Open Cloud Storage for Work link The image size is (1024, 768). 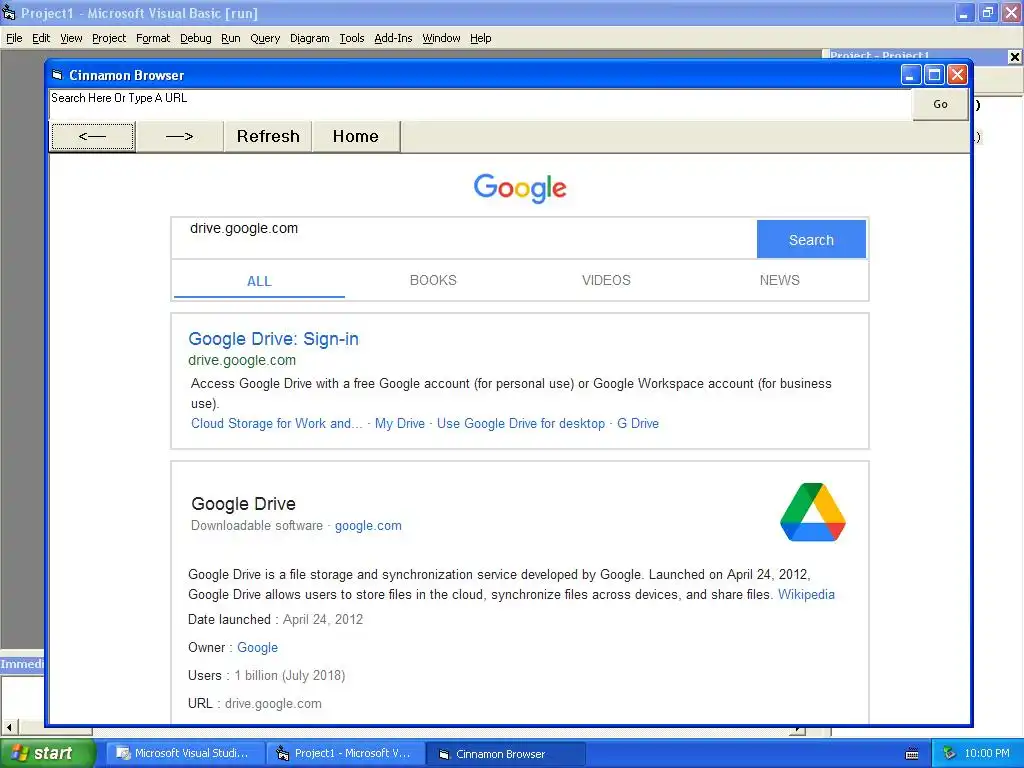click(x=277, y=423)
